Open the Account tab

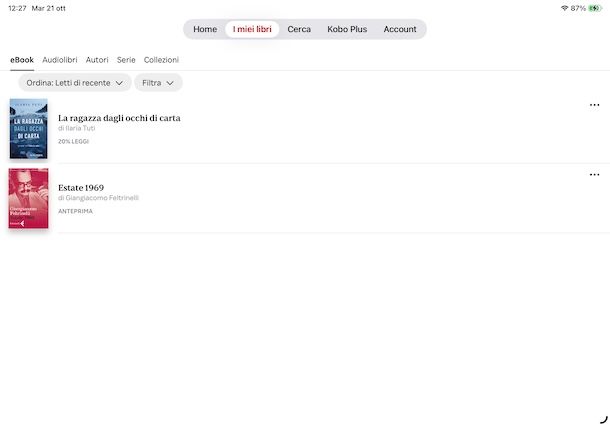400,29
